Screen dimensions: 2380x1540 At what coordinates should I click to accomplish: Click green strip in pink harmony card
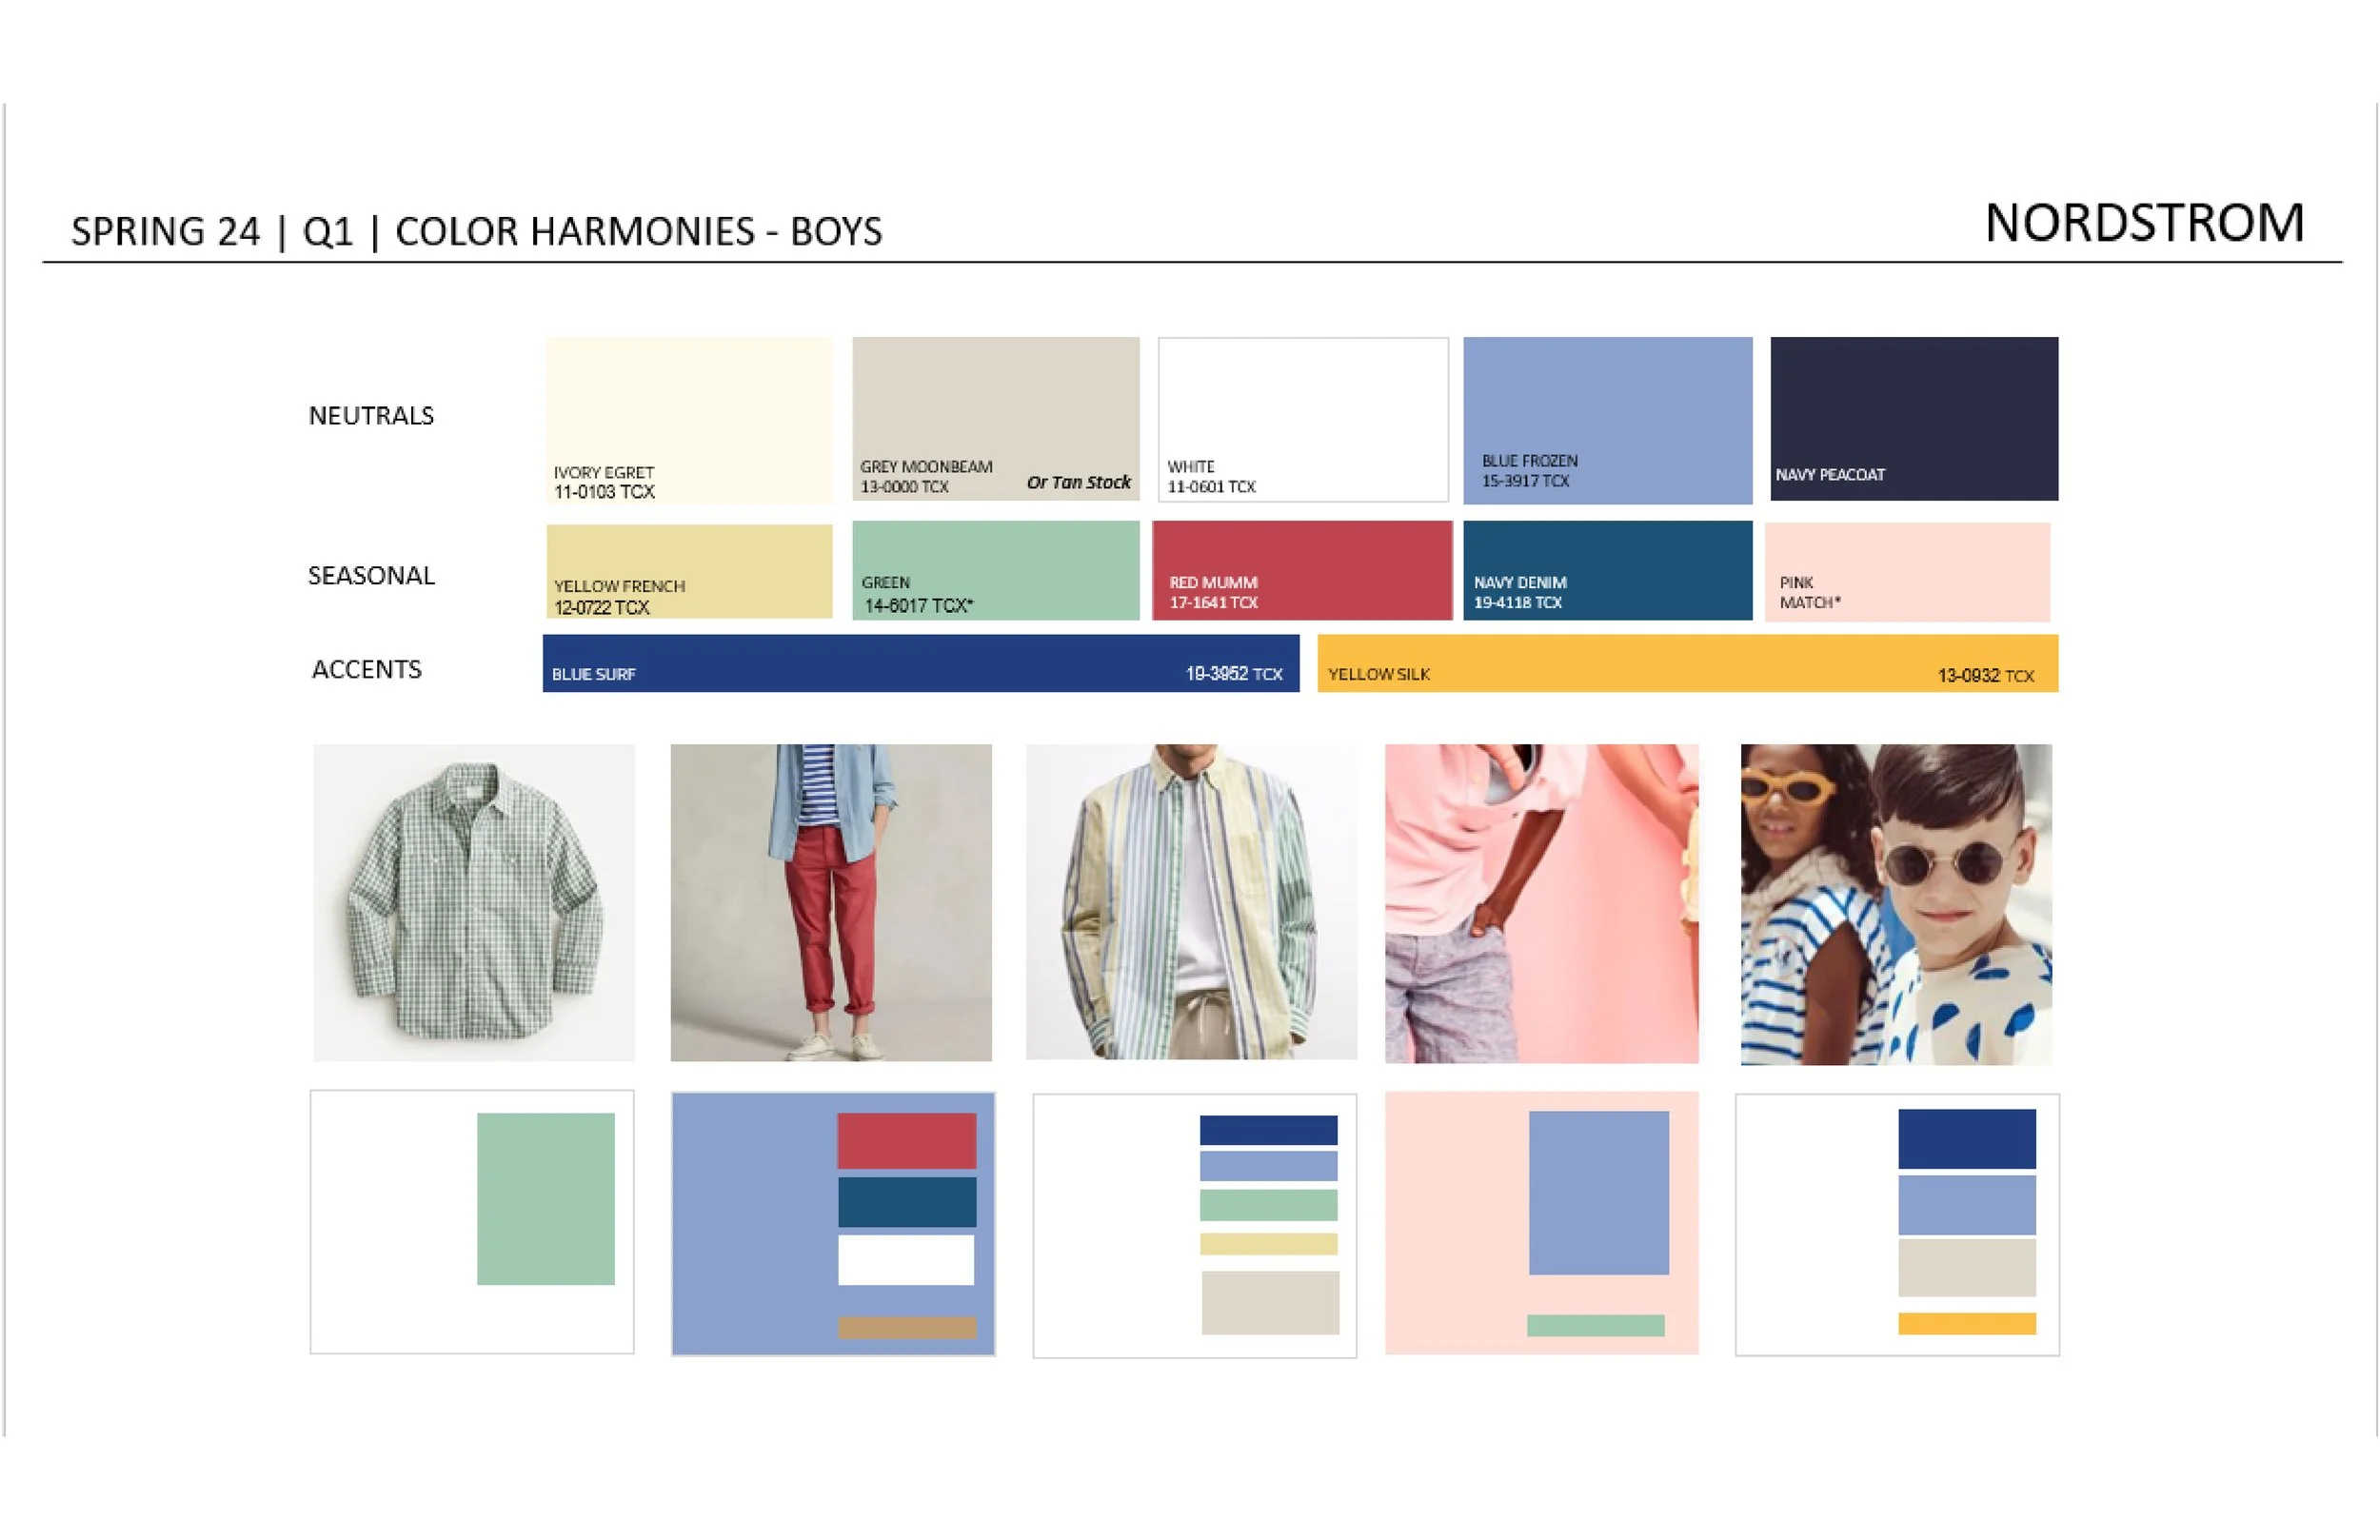(1595, 1325)
